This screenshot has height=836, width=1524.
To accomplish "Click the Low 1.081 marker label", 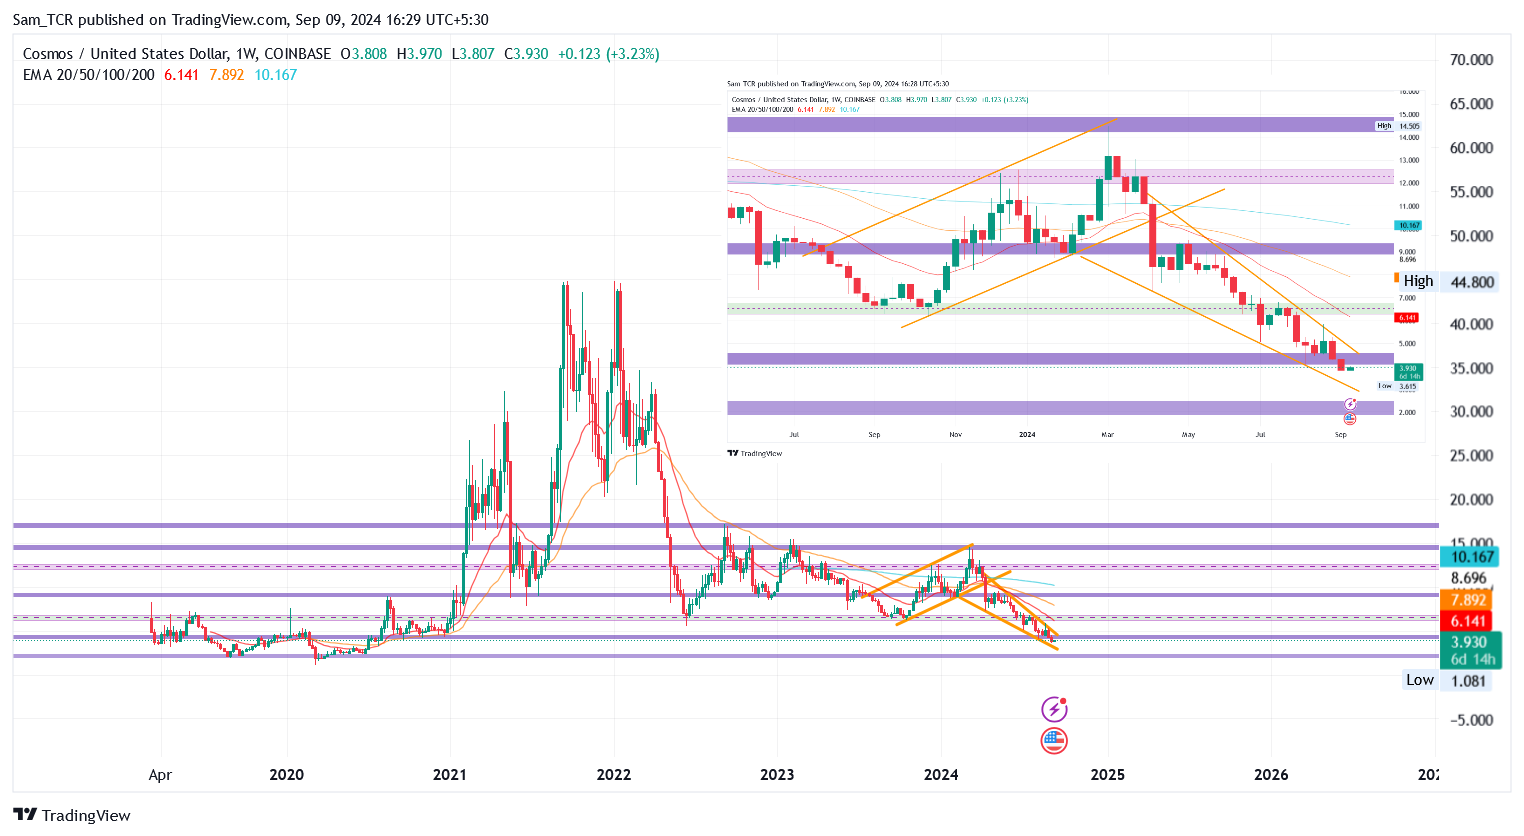I will 1446,680.
